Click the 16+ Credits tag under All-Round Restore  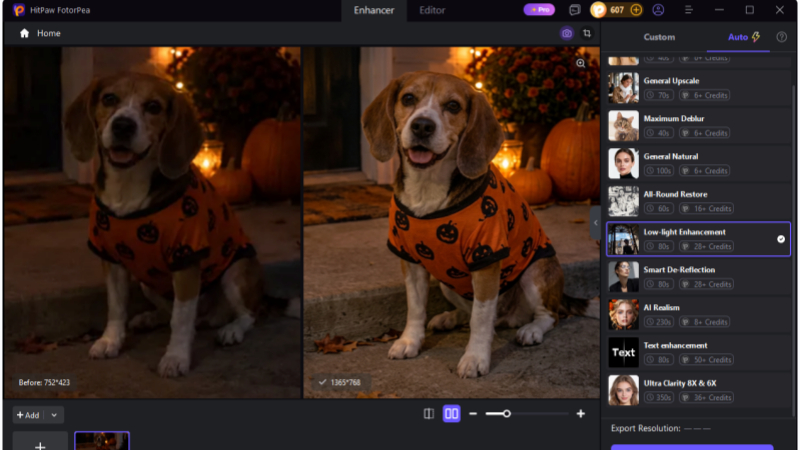coord(707,209)
